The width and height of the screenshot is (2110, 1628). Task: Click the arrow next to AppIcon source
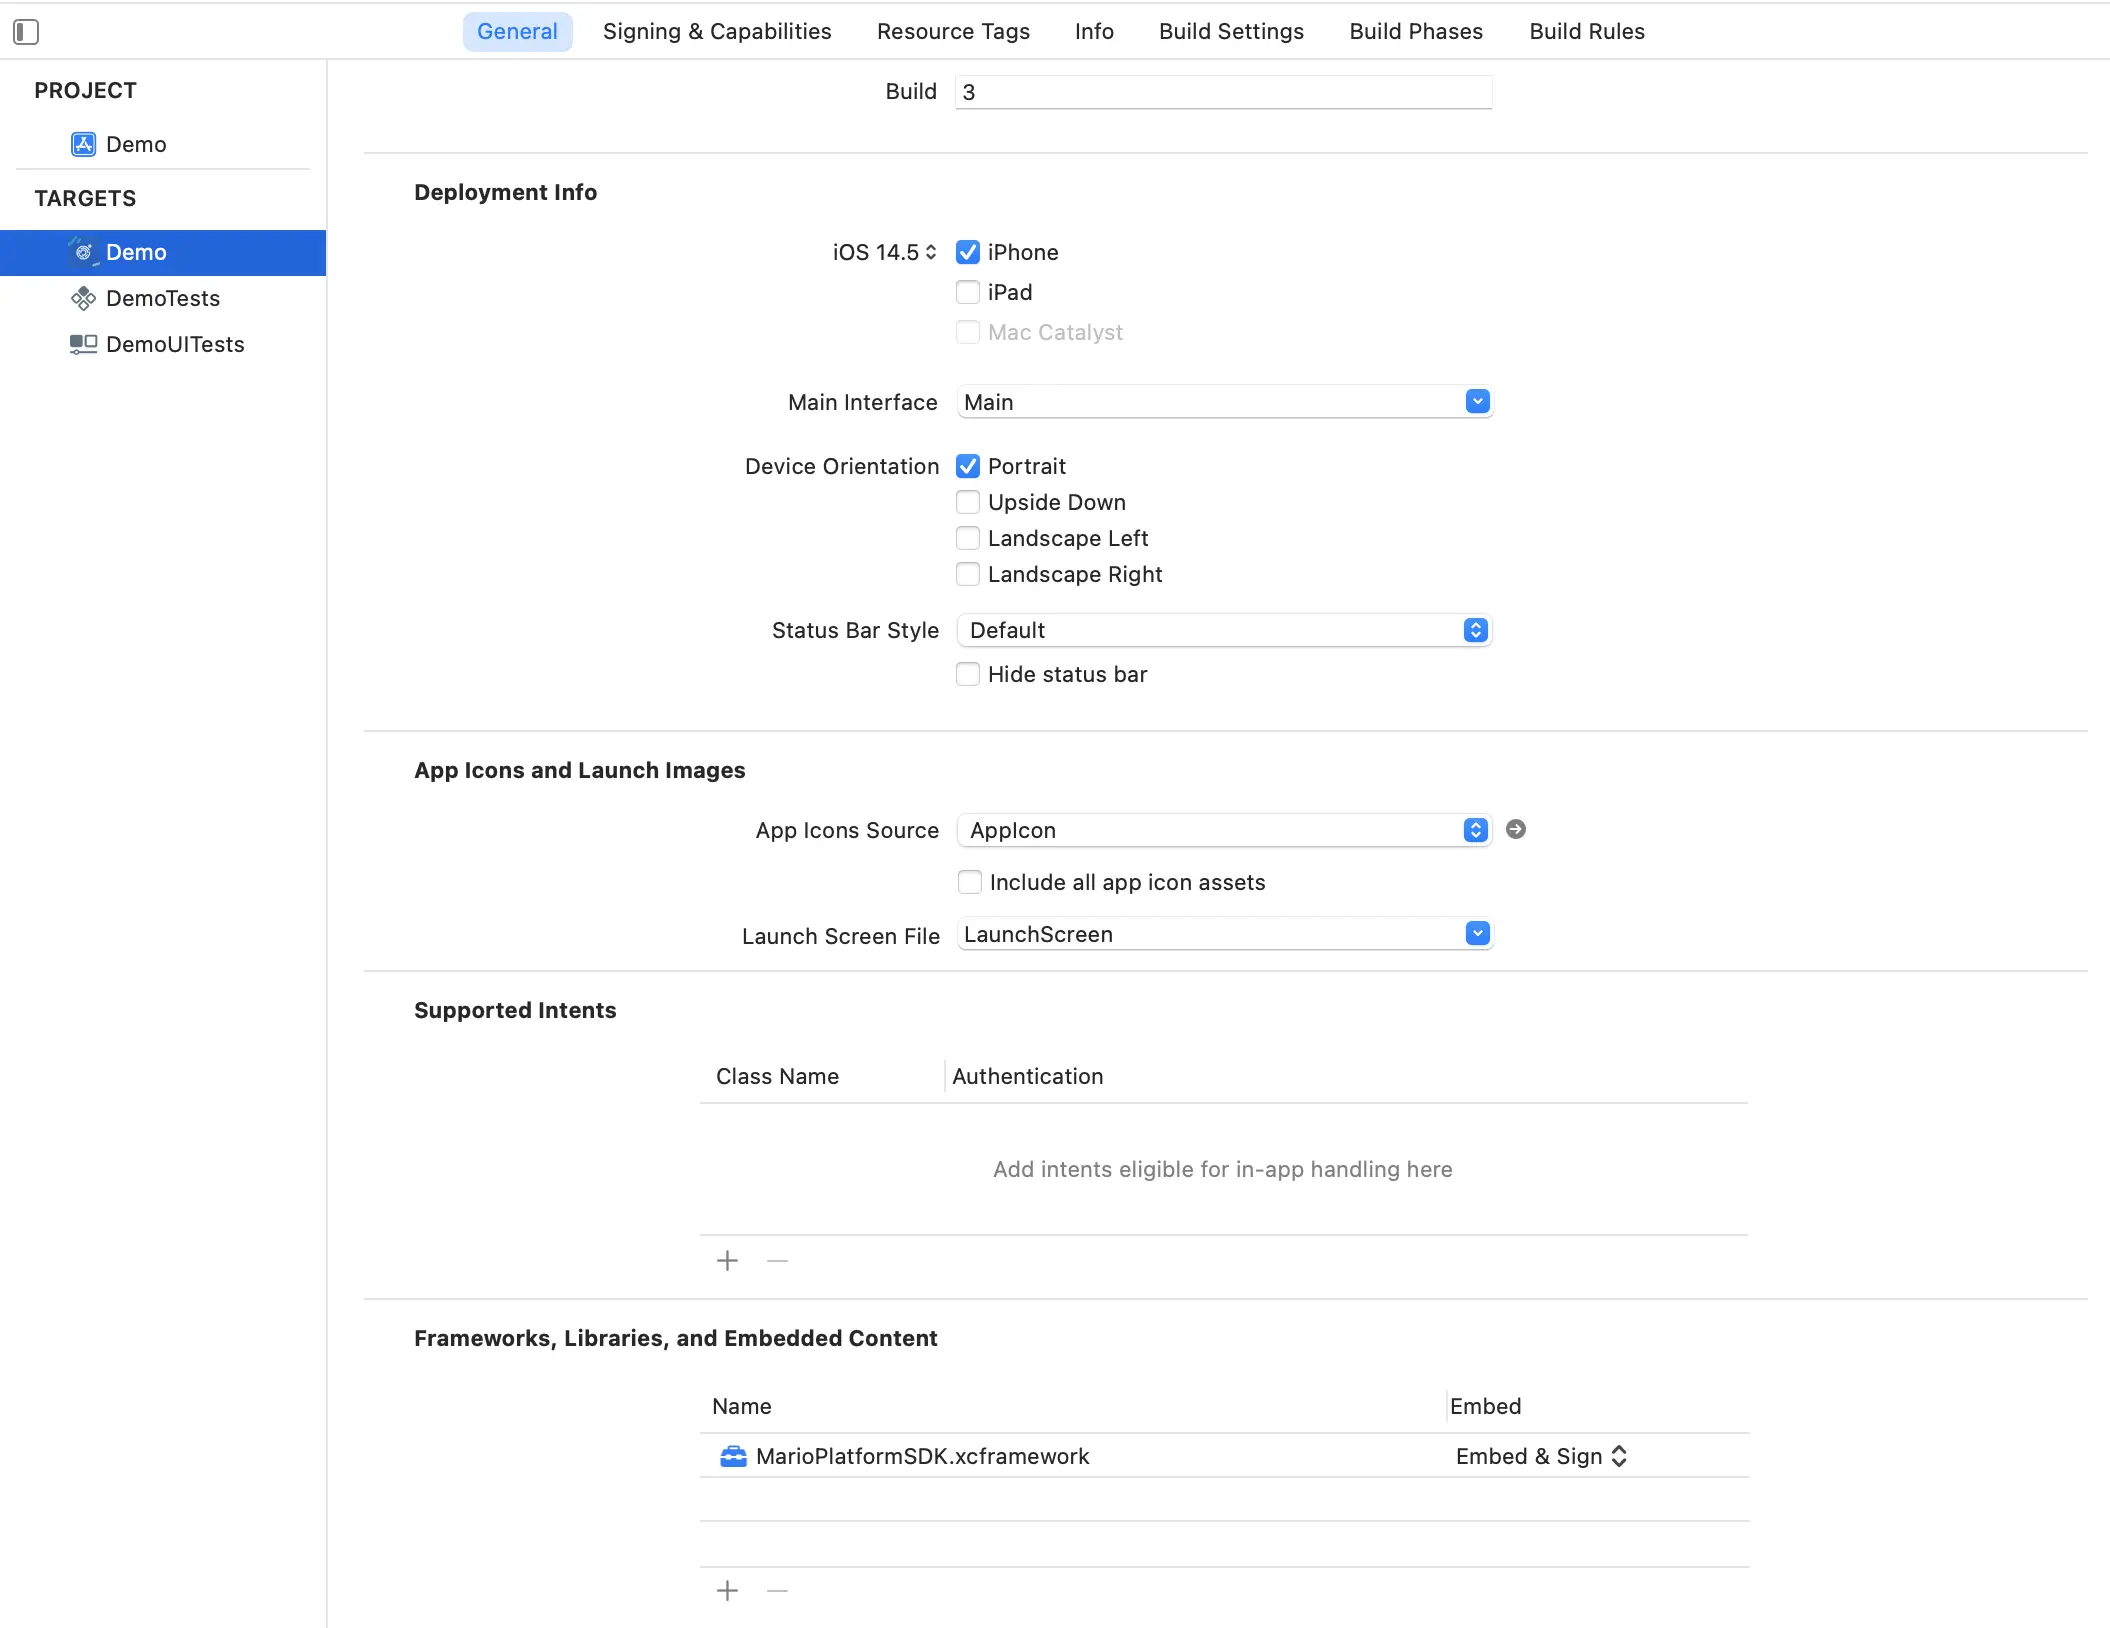(x=1515, y=829)
